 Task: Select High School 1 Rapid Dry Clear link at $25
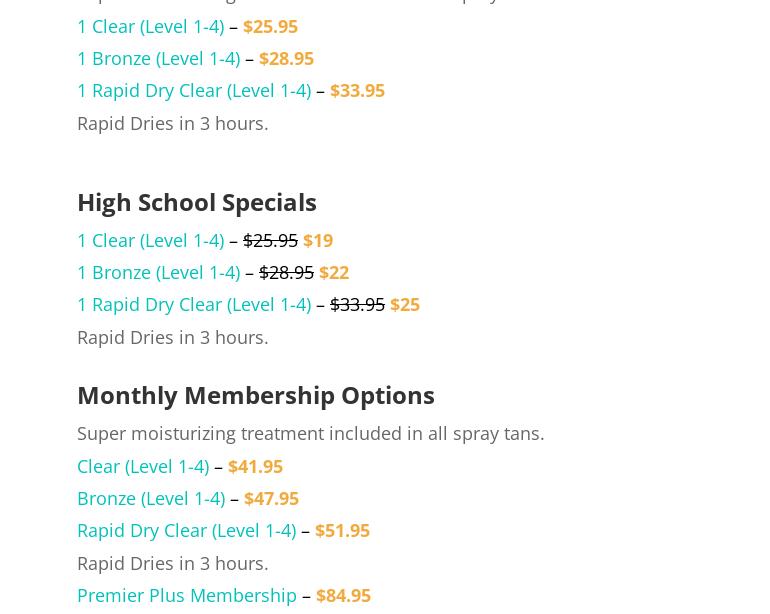(x=194, y=305)
